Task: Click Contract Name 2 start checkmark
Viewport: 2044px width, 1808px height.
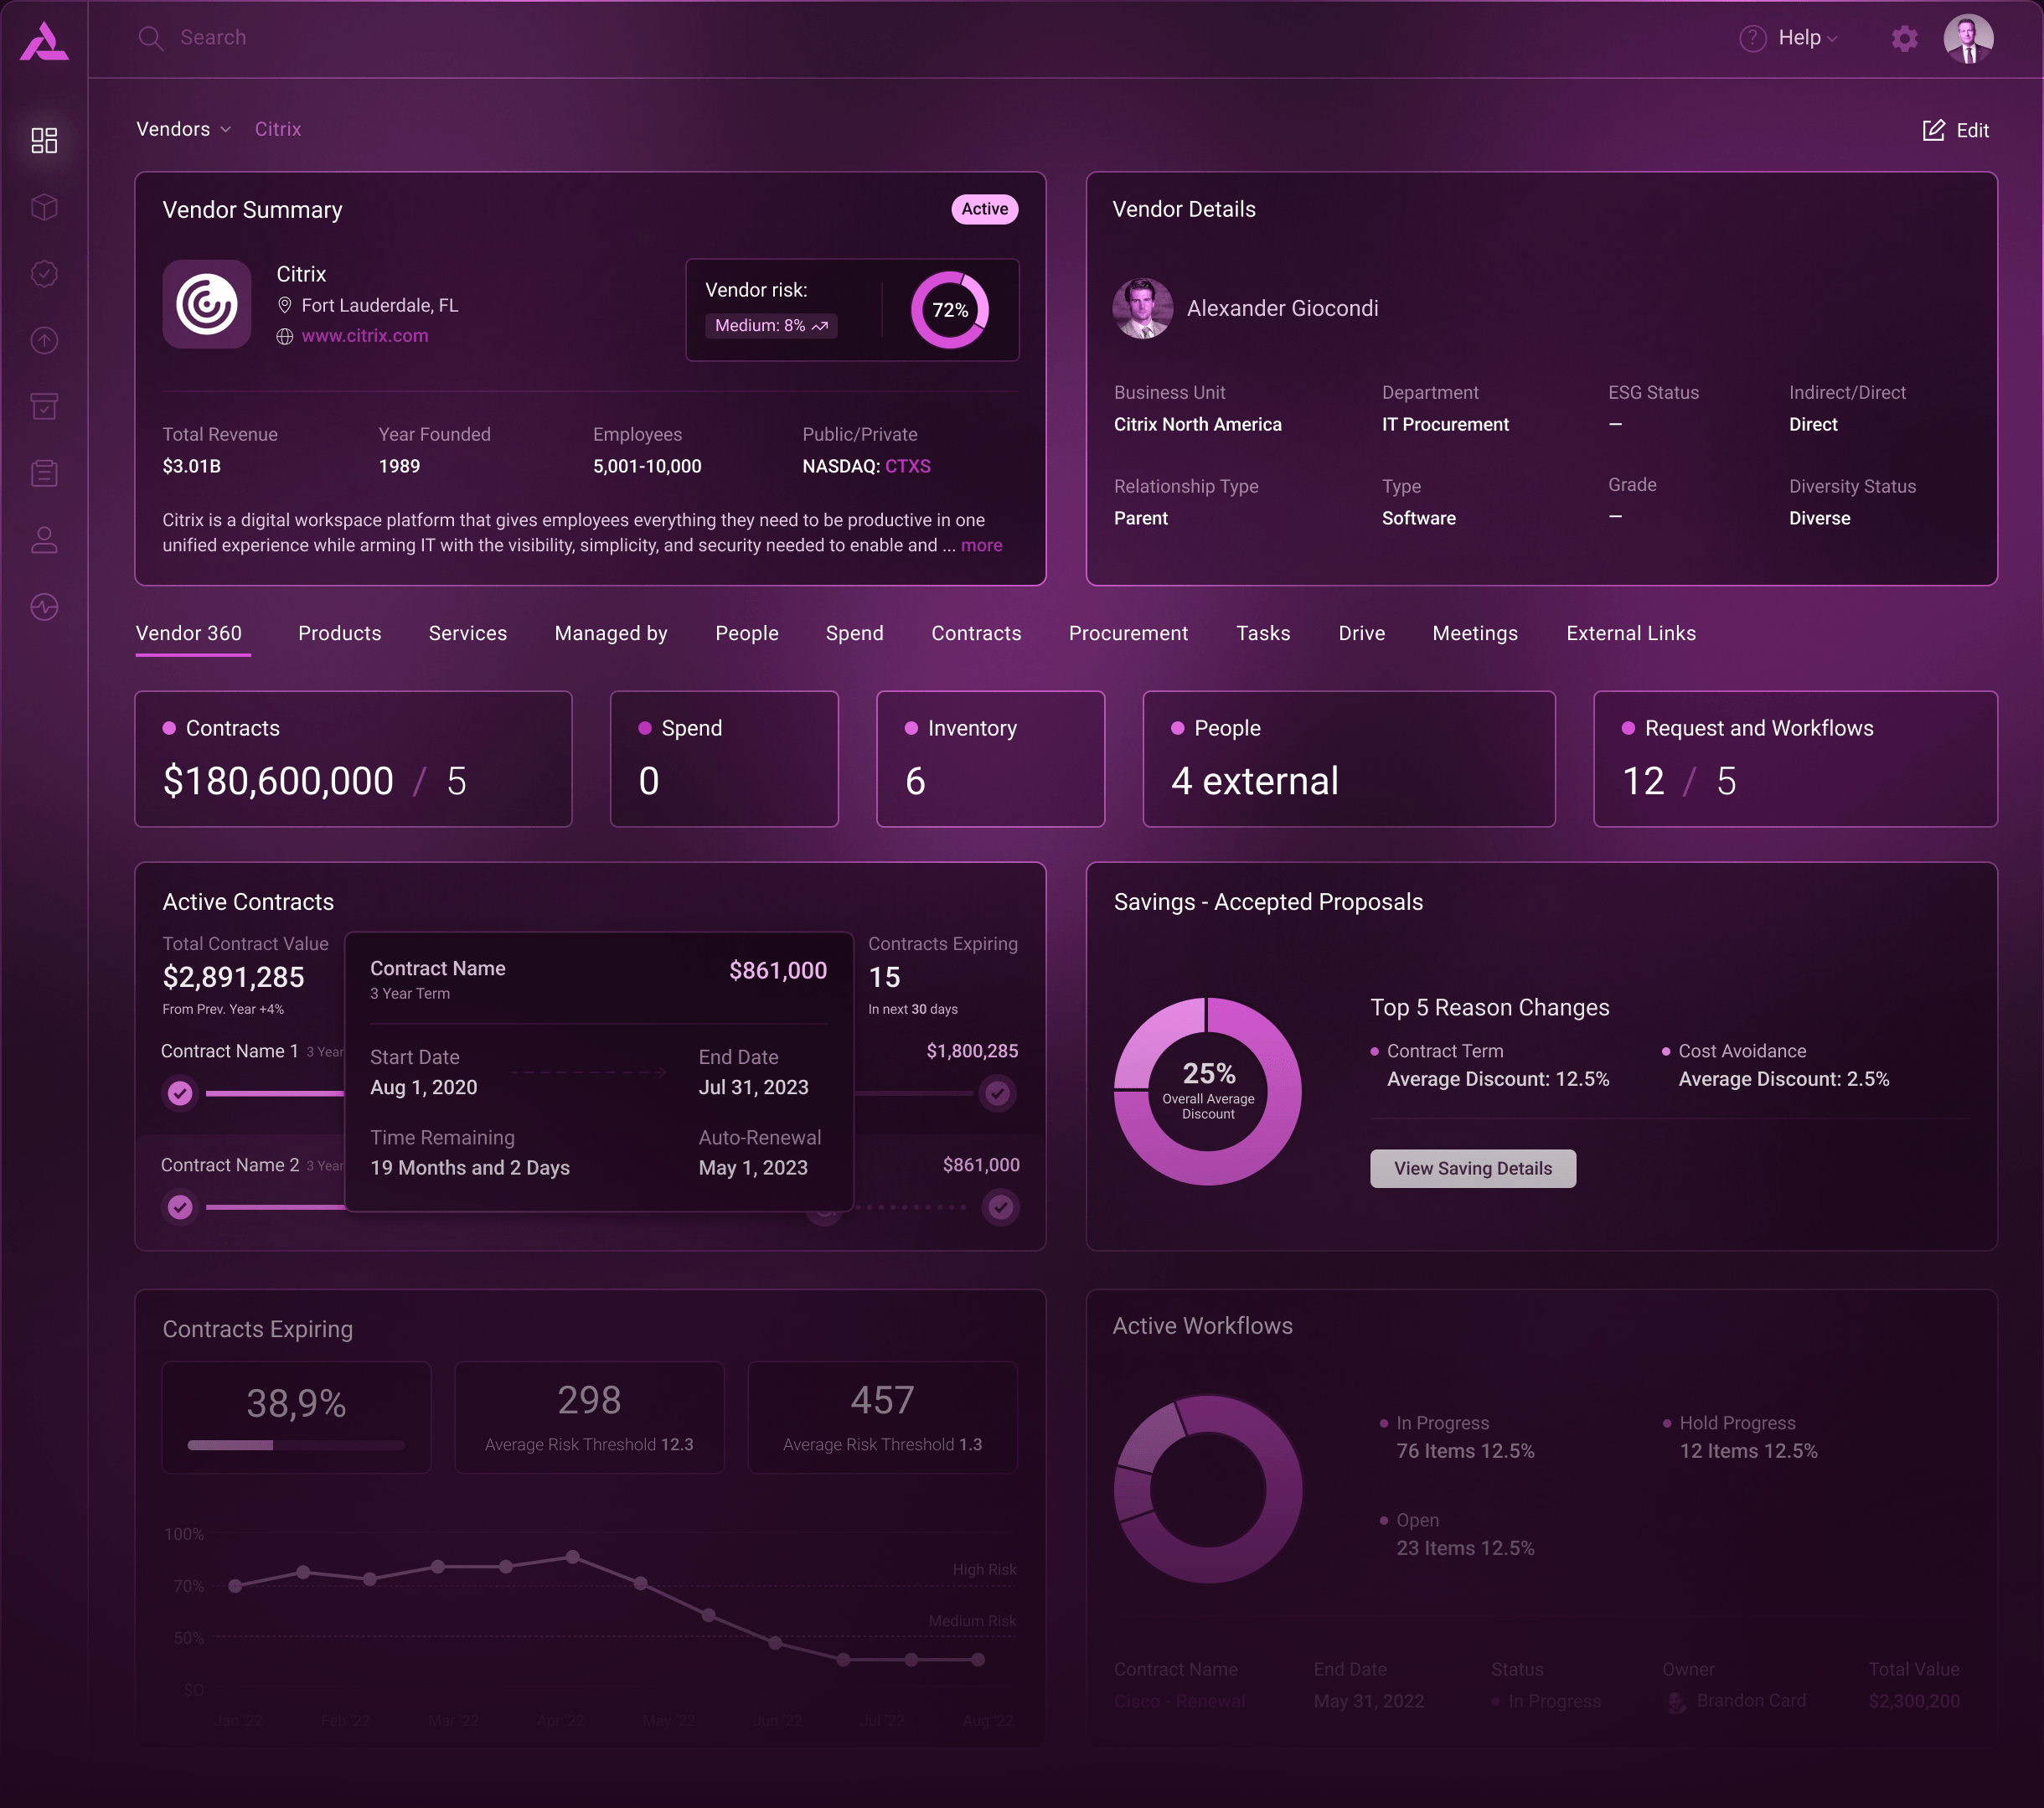Action: coord(180,1207)
